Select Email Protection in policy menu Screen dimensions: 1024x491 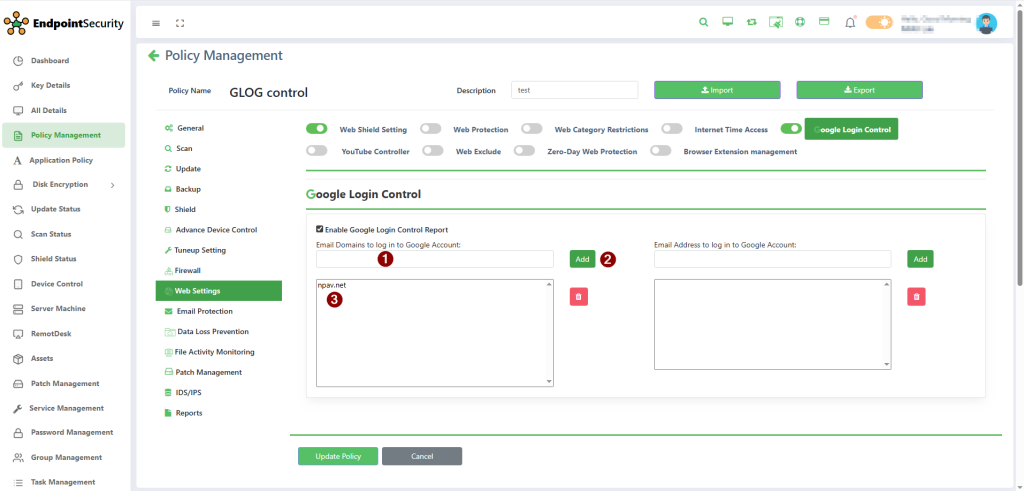[203, 311]
